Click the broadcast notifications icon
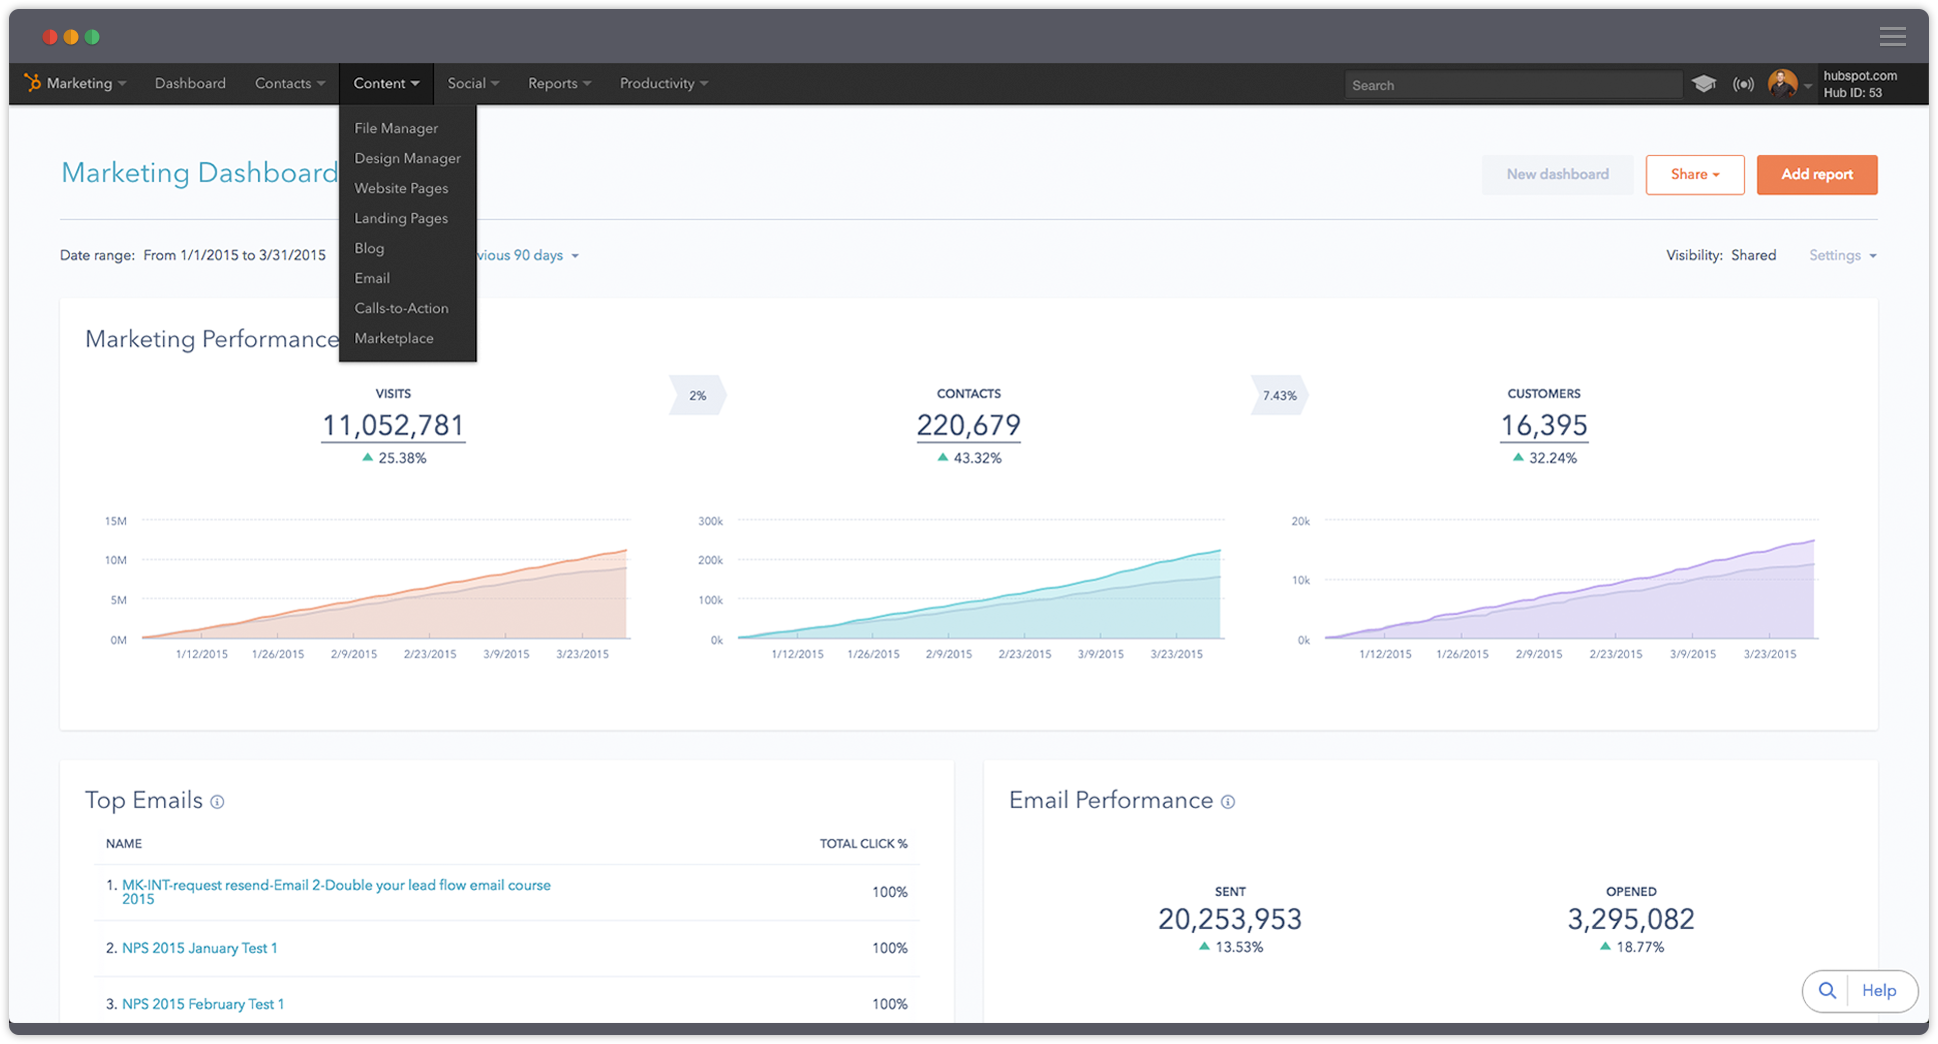1938x1044 pixels. tap(1743, 84)
